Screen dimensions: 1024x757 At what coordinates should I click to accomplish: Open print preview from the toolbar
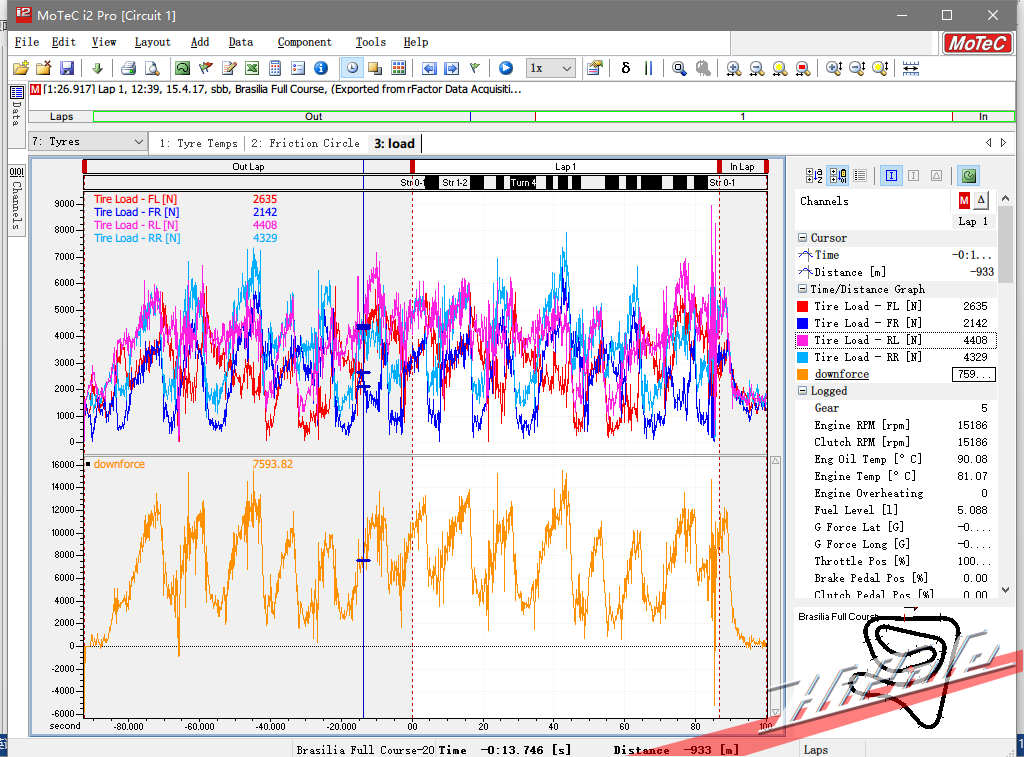[x=152, y=68]
